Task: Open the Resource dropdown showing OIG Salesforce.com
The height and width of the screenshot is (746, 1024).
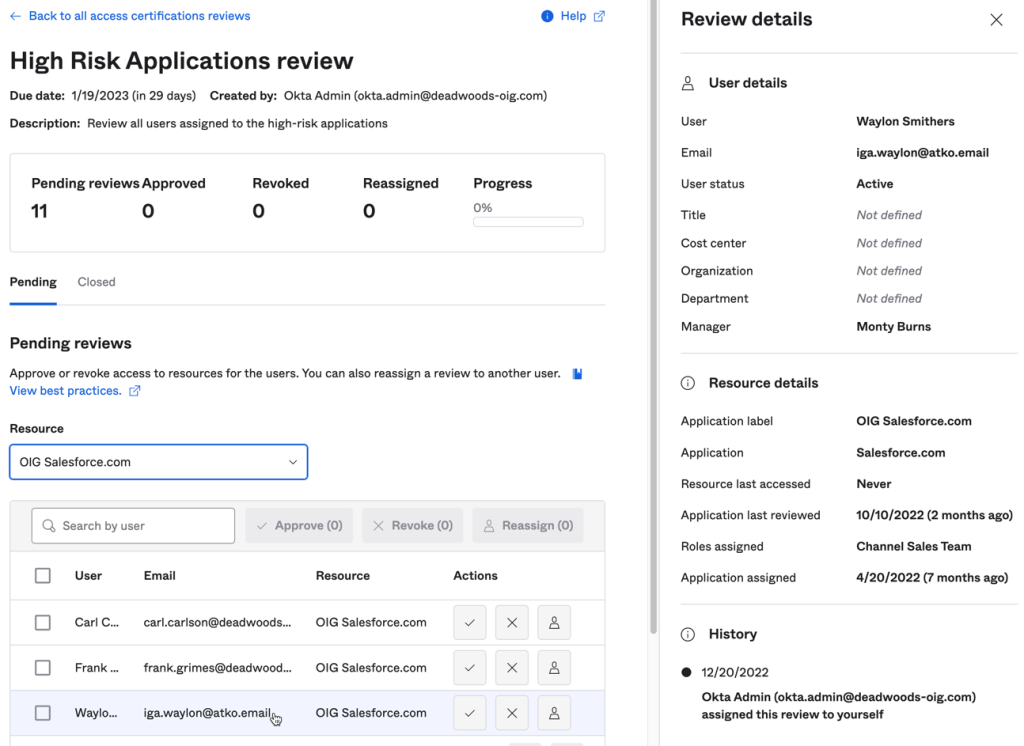Action: click(x=159, y=462)
